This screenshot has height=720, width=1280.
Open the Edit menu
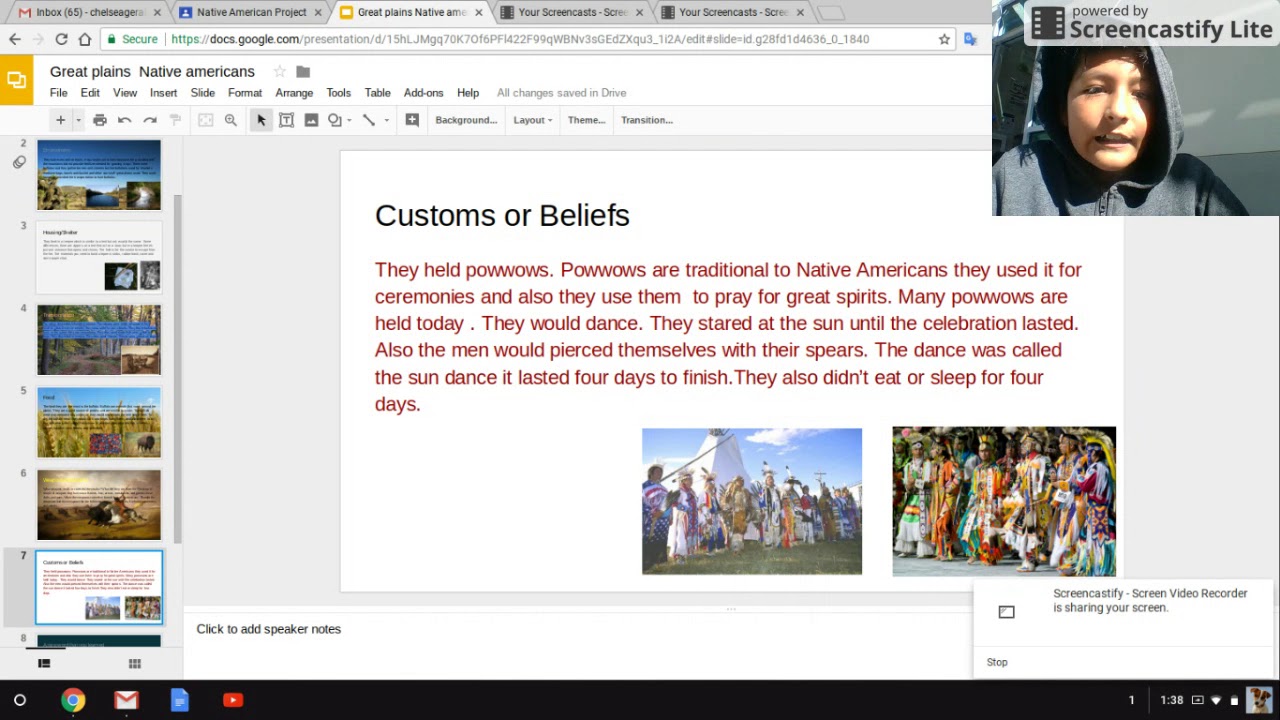coord(90,93)
